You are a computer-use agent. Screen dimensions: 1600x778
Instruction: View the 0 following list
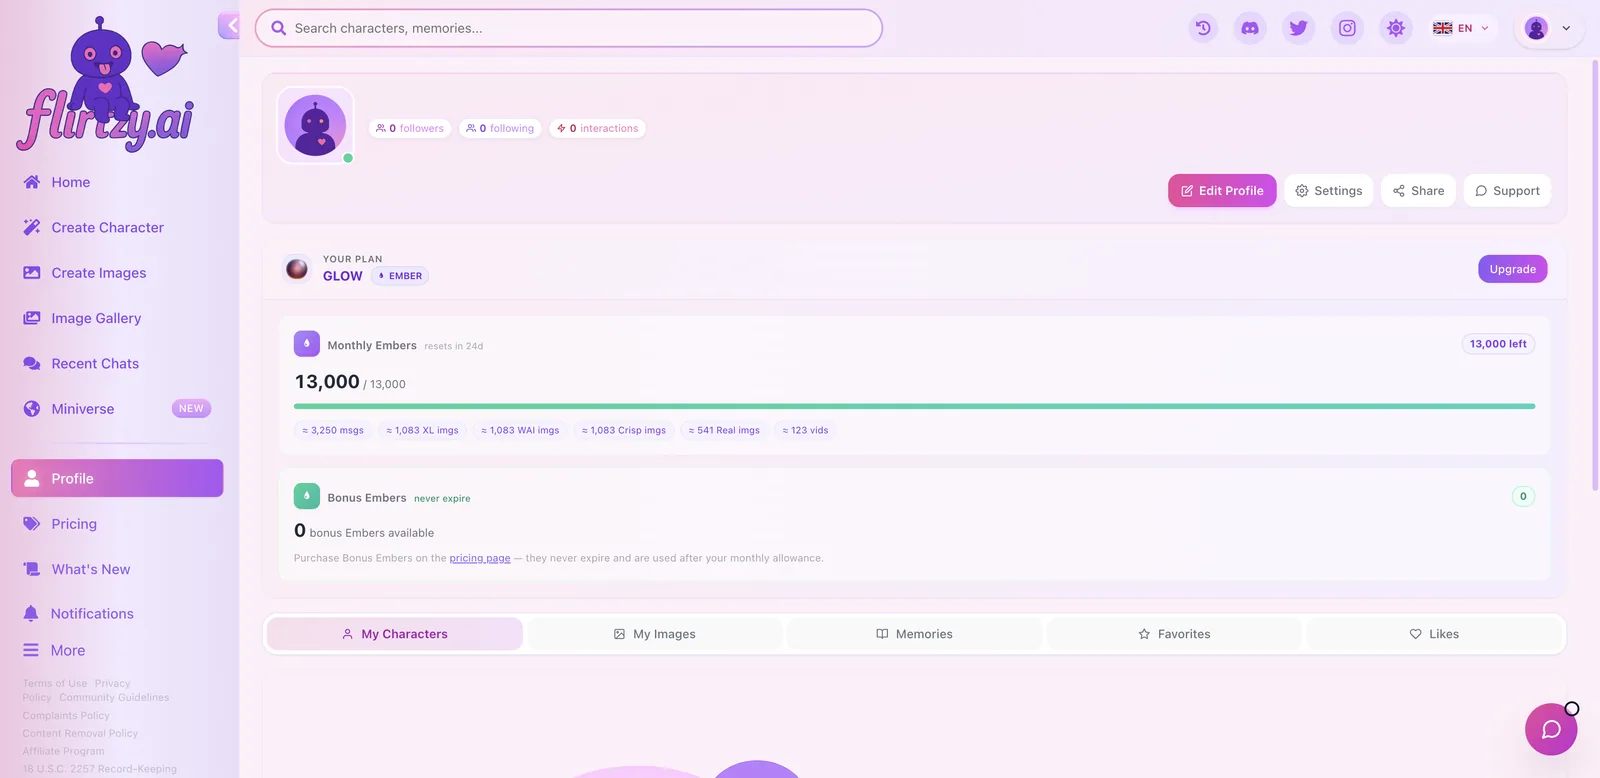500,128
